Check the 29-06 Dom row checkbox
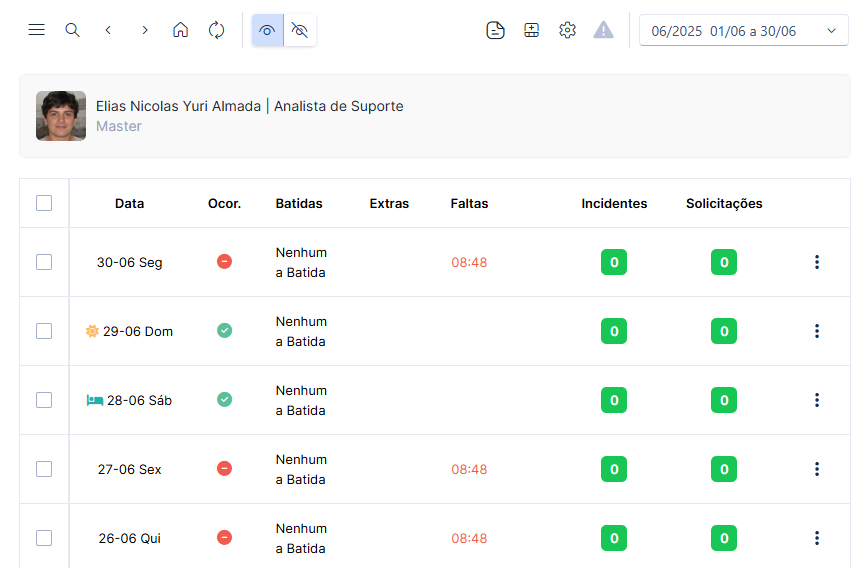The width and height of the screenshot is (858, 568). click(44, 331)
